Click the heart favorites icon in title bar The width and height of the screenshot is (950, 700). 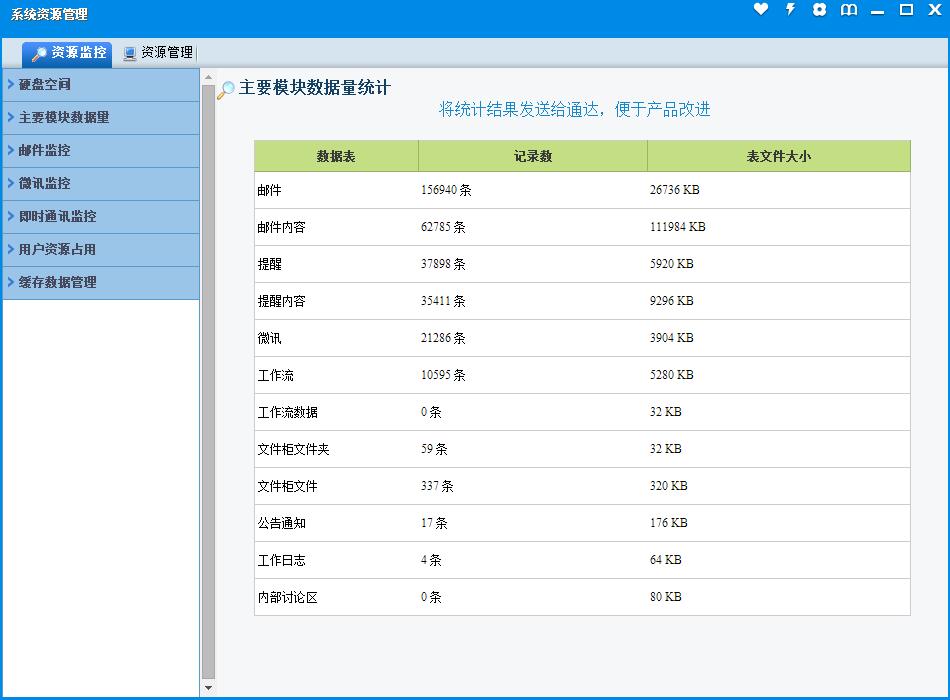pyautogui.click(x=761, y=10)
